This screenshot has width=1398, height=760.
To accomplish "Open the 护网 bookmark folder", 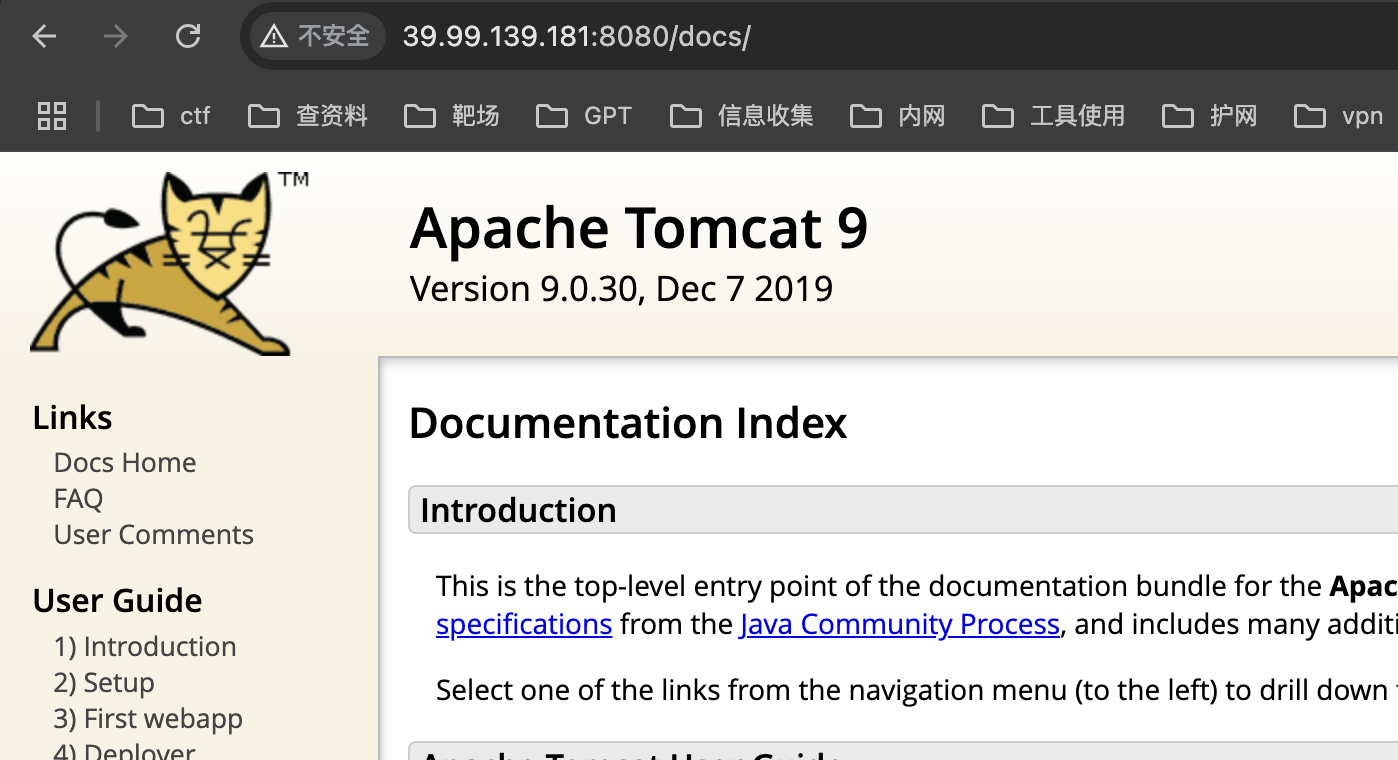I will pyautogui.click(x=1210, y=116).
